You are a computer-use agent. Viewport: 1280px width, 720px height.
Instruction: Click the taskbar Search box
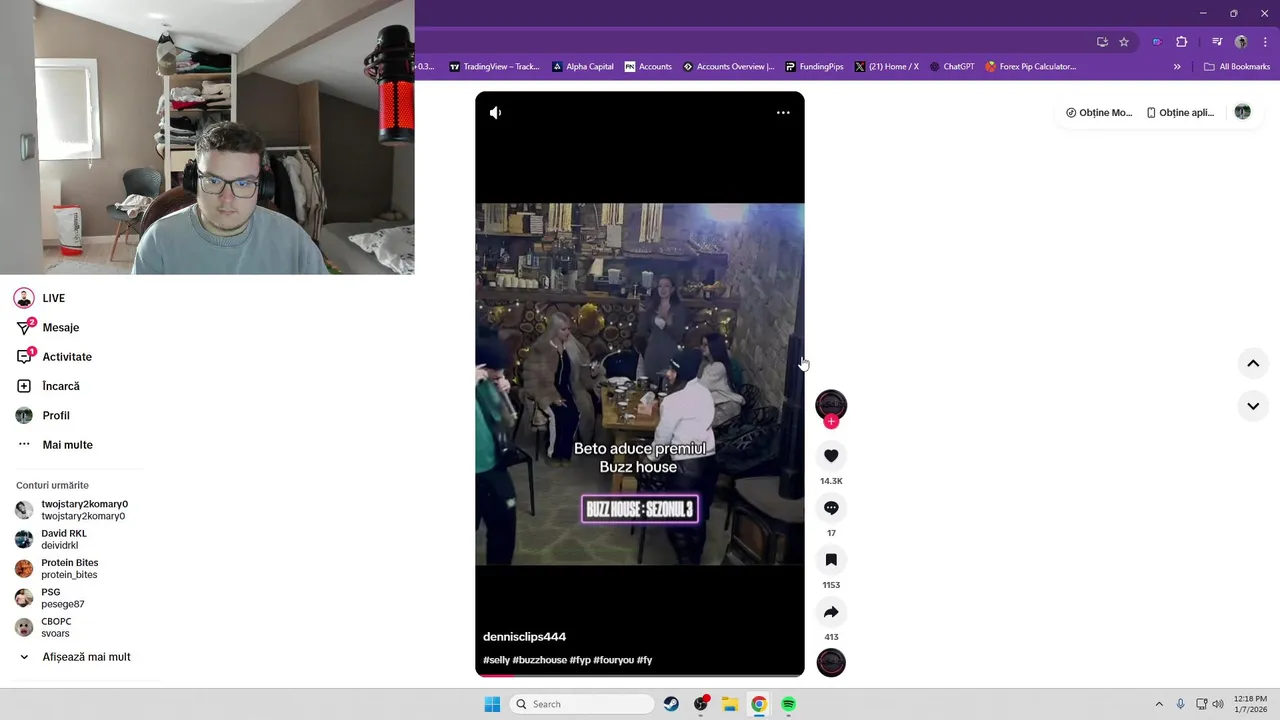click(x=582, y=704)
